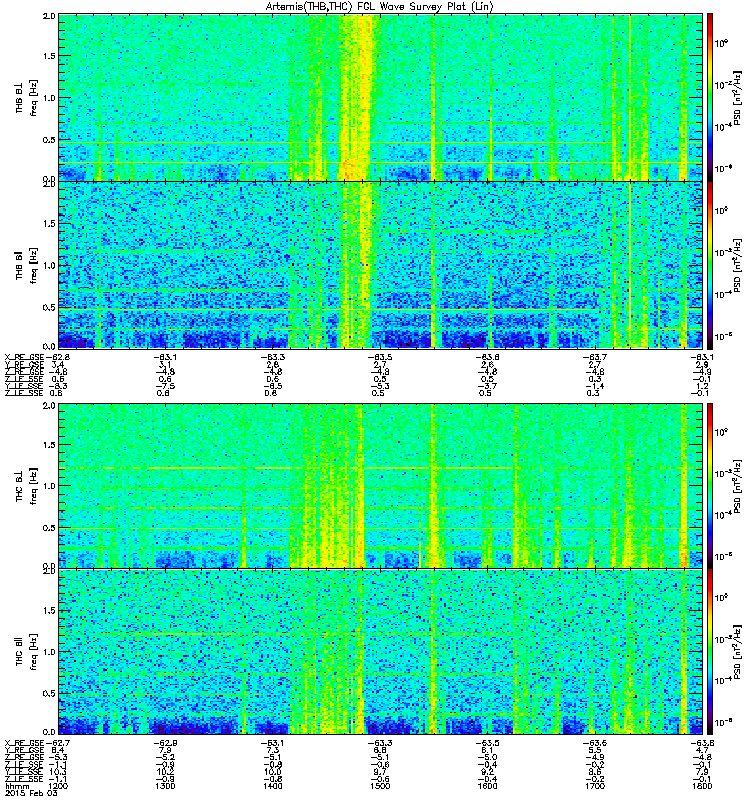This screenshot has width=750, height=800.
Task: Click the 10.3 value under THC panels
Action: point(57,772)
